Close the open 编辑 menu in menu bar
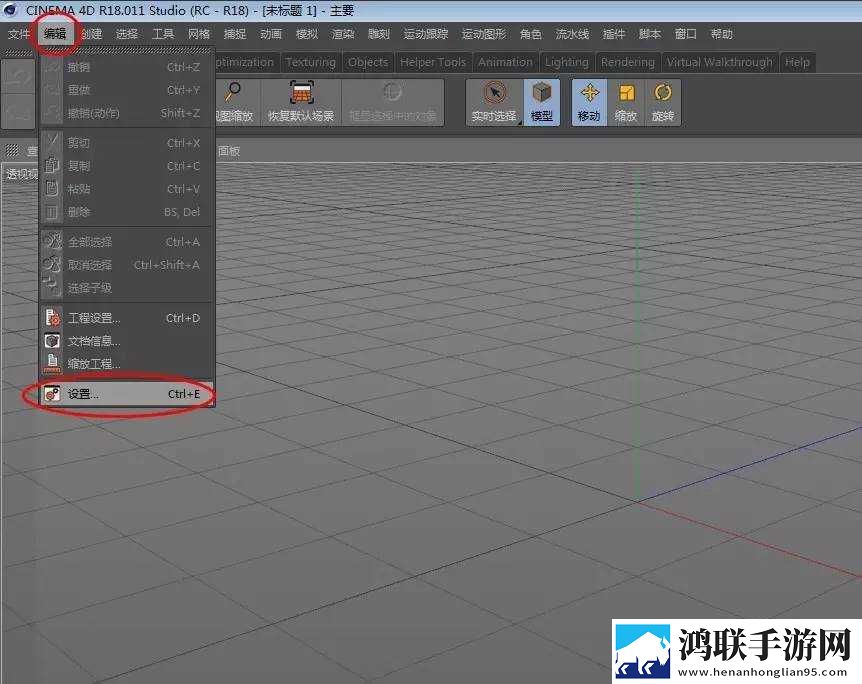The image size is (862, 684). 55,34
